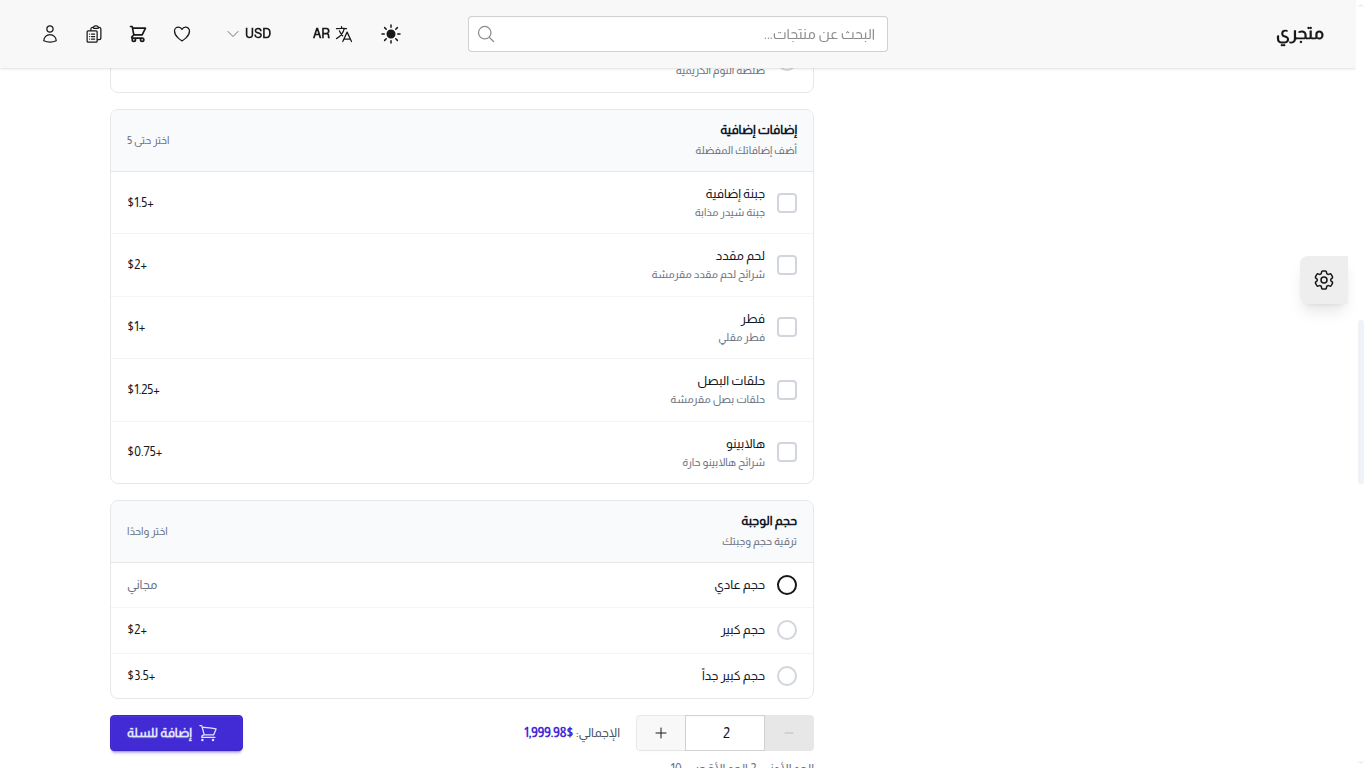
Task: Check the جبنة إضافية add-on checkbox
Action: pos(787,202)
